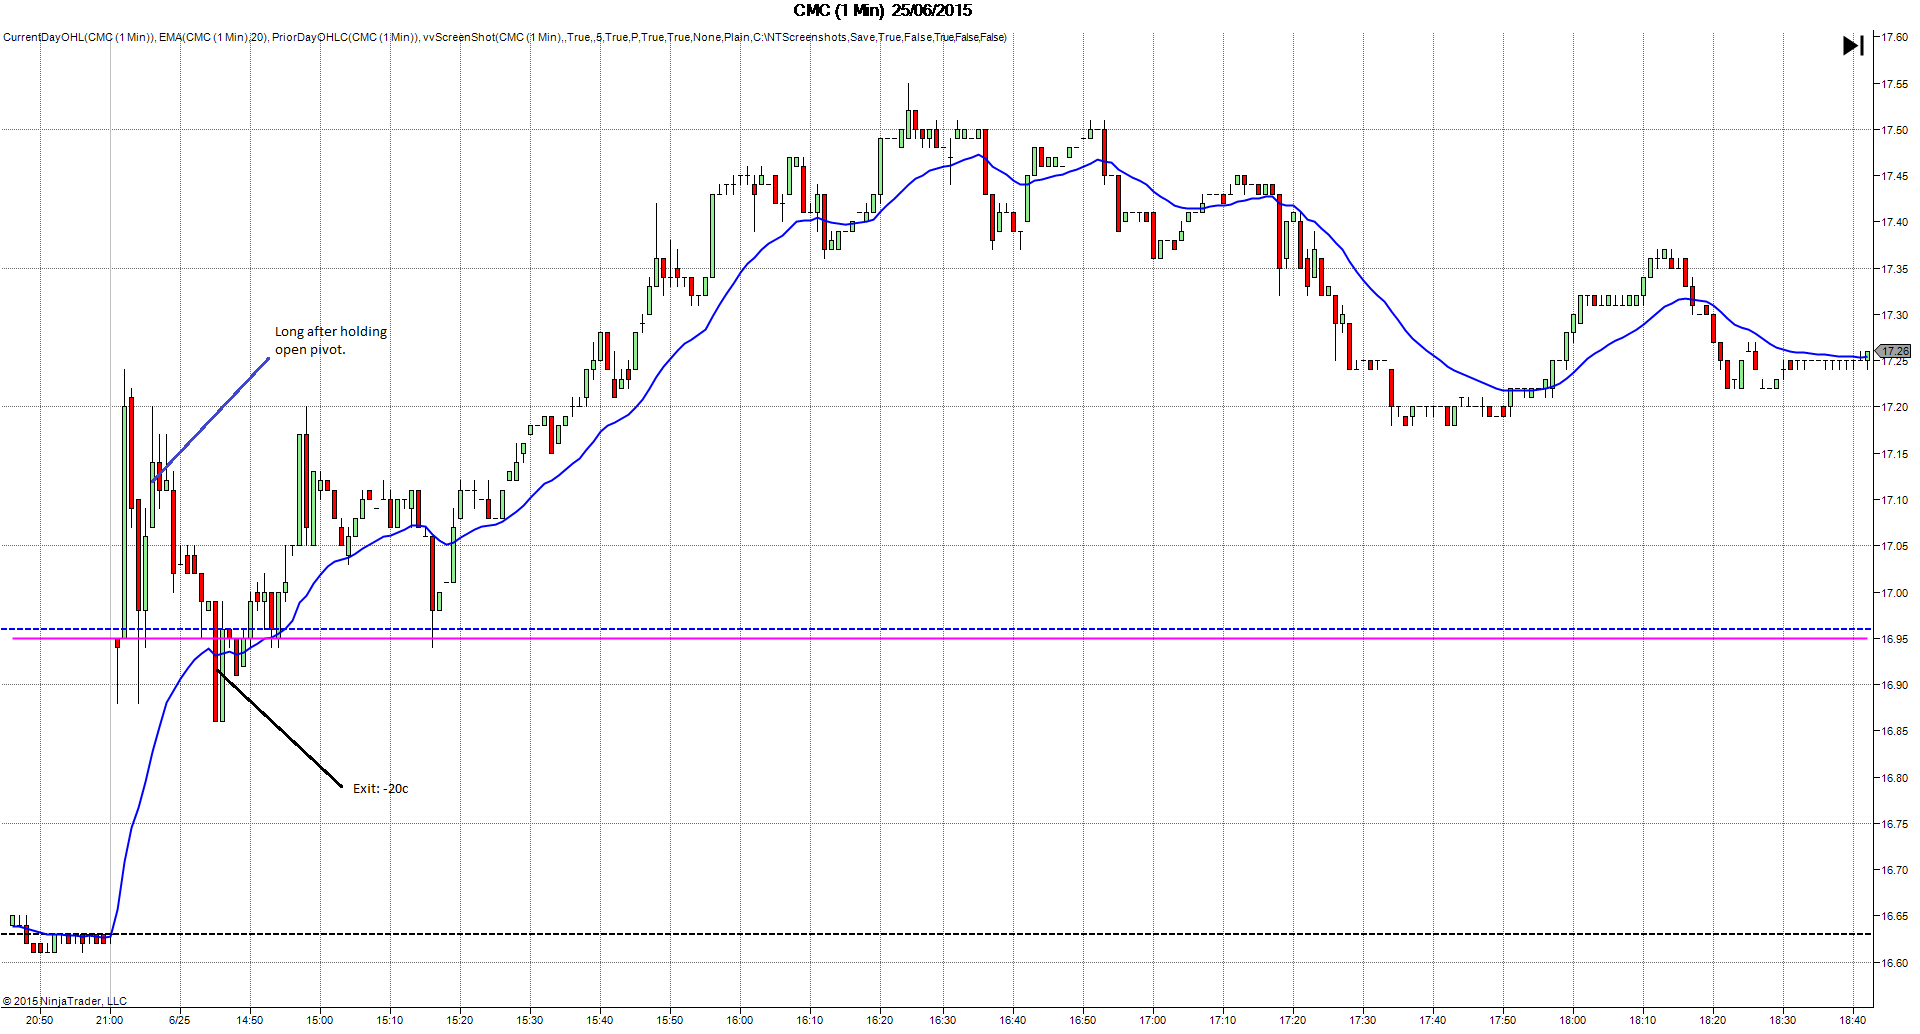
Task: Click the 18:40 time axis label
Action: 1853,1020
